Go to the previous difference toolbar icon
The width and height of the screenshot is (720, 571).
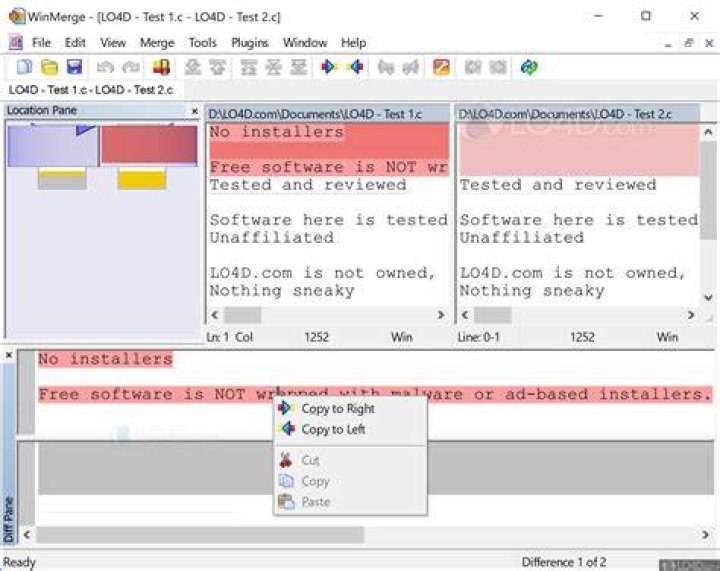pyautogui.click(x=218, y=67)
